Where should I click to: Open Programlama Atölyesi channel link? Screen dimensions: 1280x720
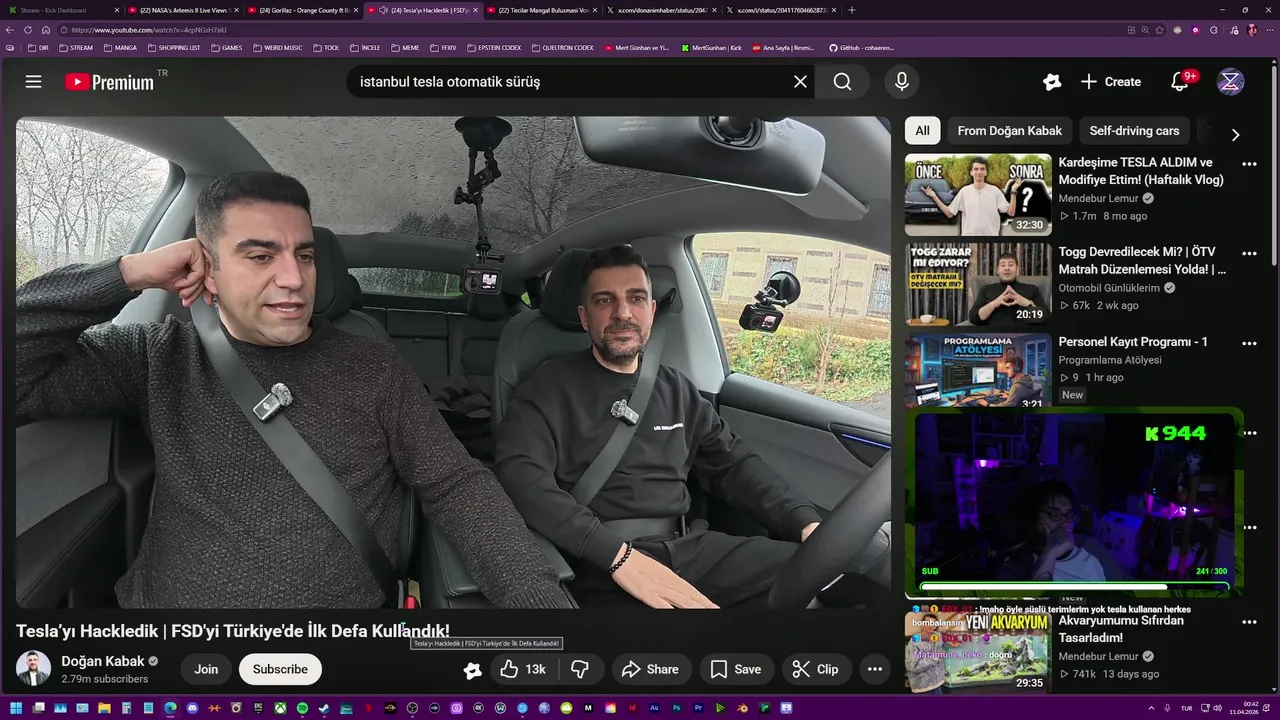1110,360
